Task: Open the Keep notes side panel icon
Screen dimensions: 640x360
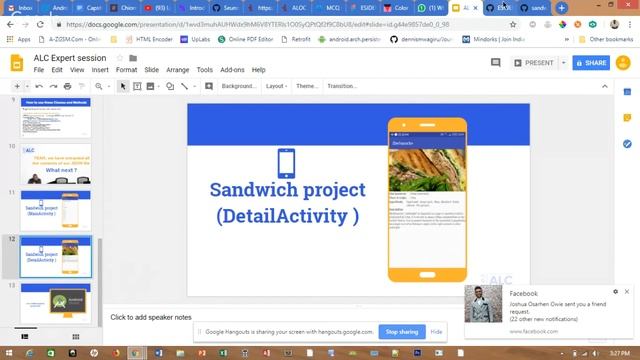Action: pyautogui.click(x=627, y=118)
